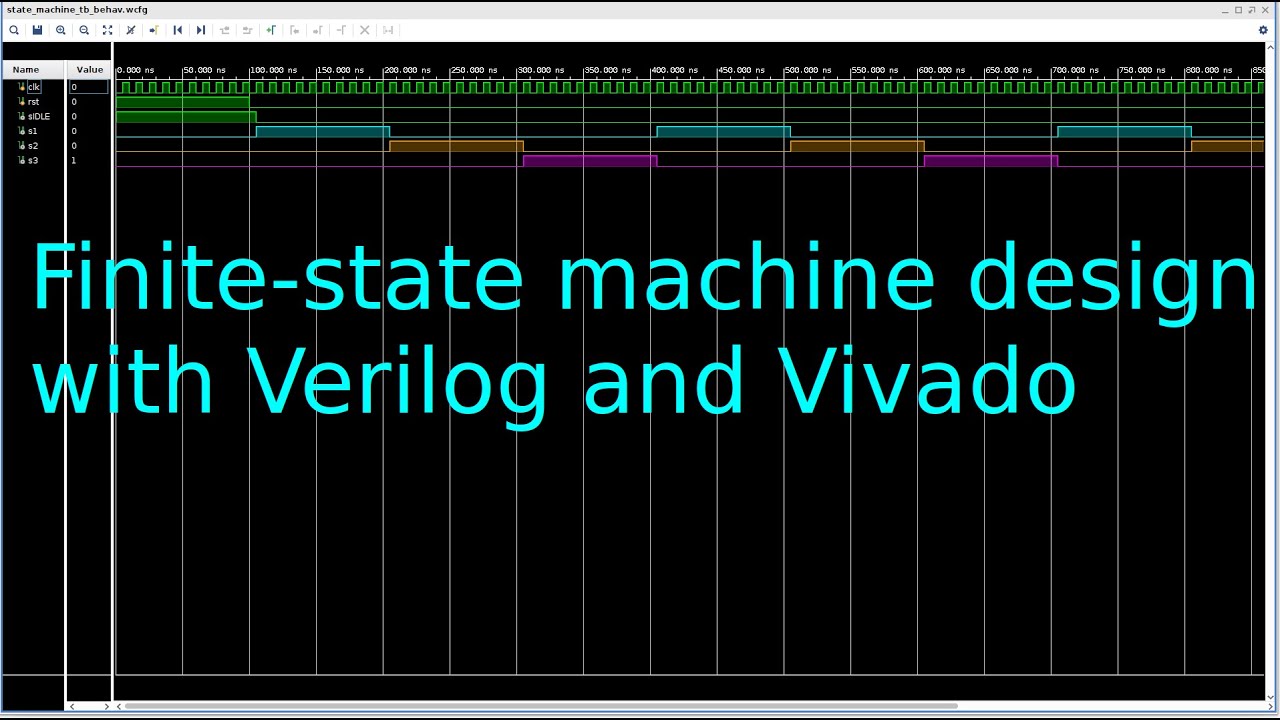Click the 800.000 ns ruler mark
This screenshot has height=720, width=1280.
pos(1209,70)
